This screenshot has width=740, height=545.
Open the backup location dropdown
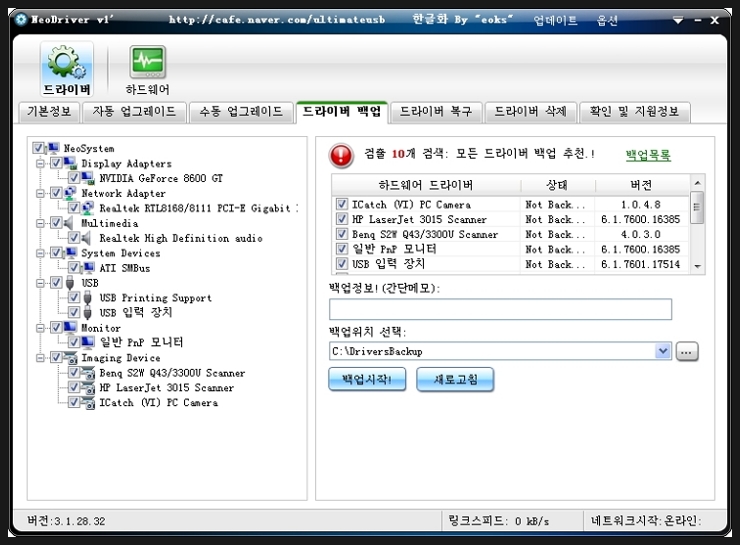662,351
